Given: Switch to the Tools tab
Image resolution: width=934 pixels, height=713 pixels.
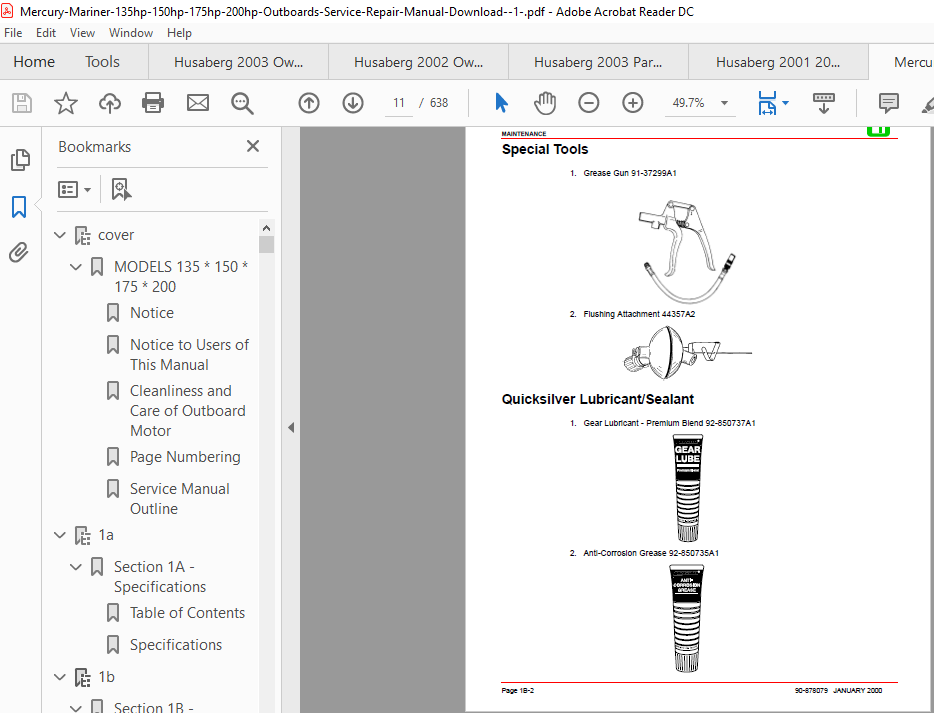Looking at the screenshot, I should [x=102, y=62].
